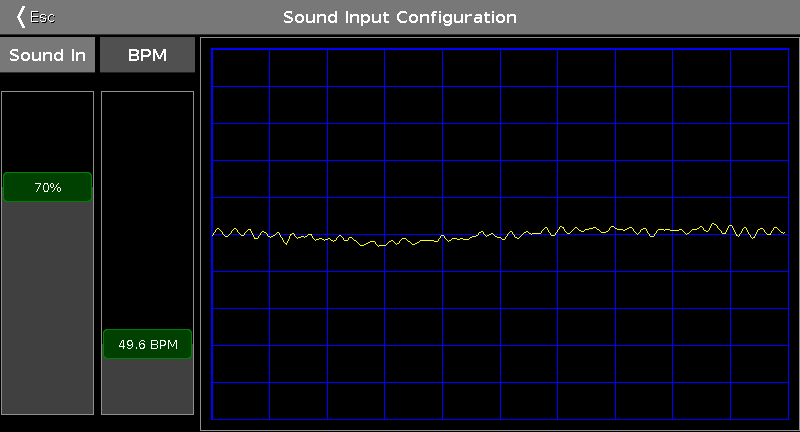800x432 pixels.
Task: Click Sound In fader track above 70% handle
Action: coord(47,130)
